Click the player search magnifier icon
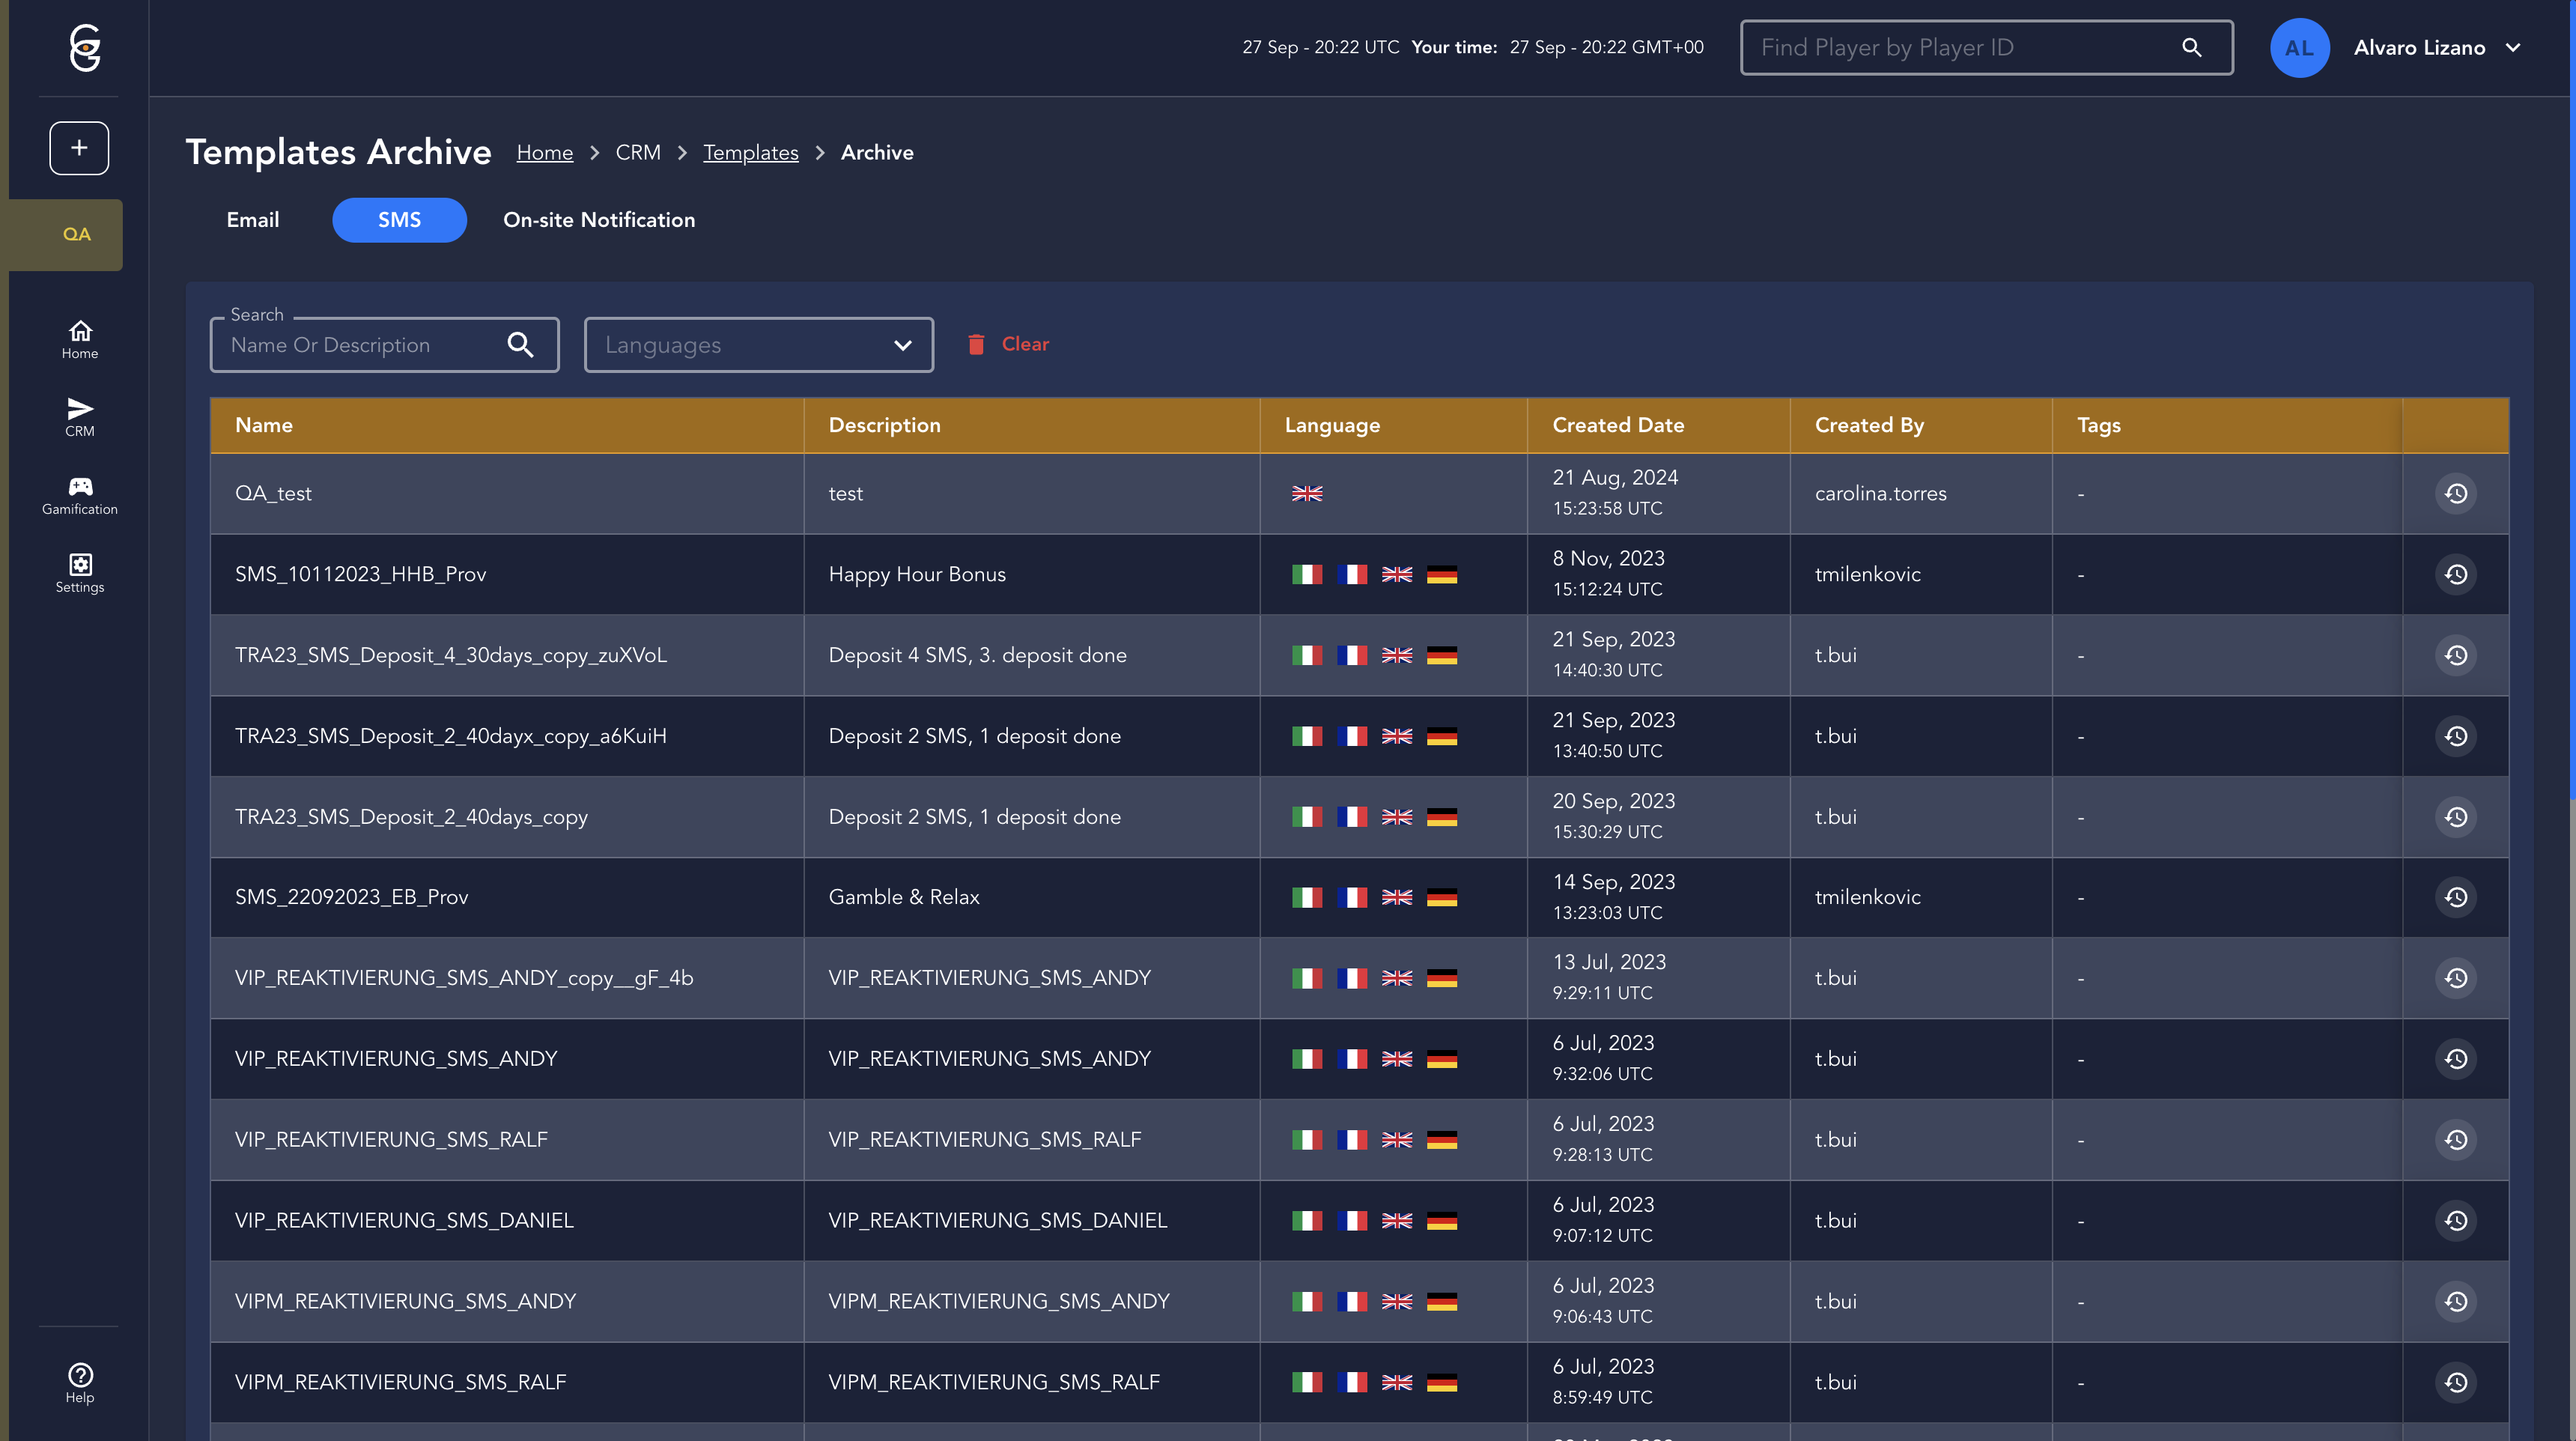 tap(2191, 47)
